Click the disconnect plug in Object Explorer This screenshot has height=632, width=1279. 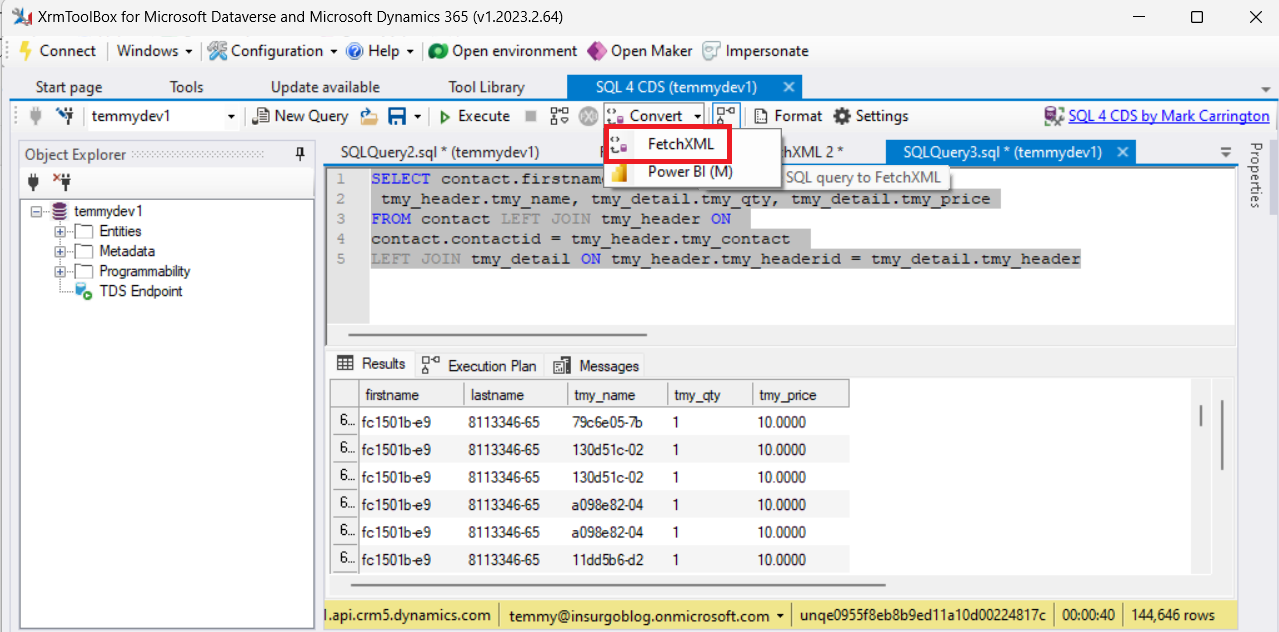click(61, 182)
